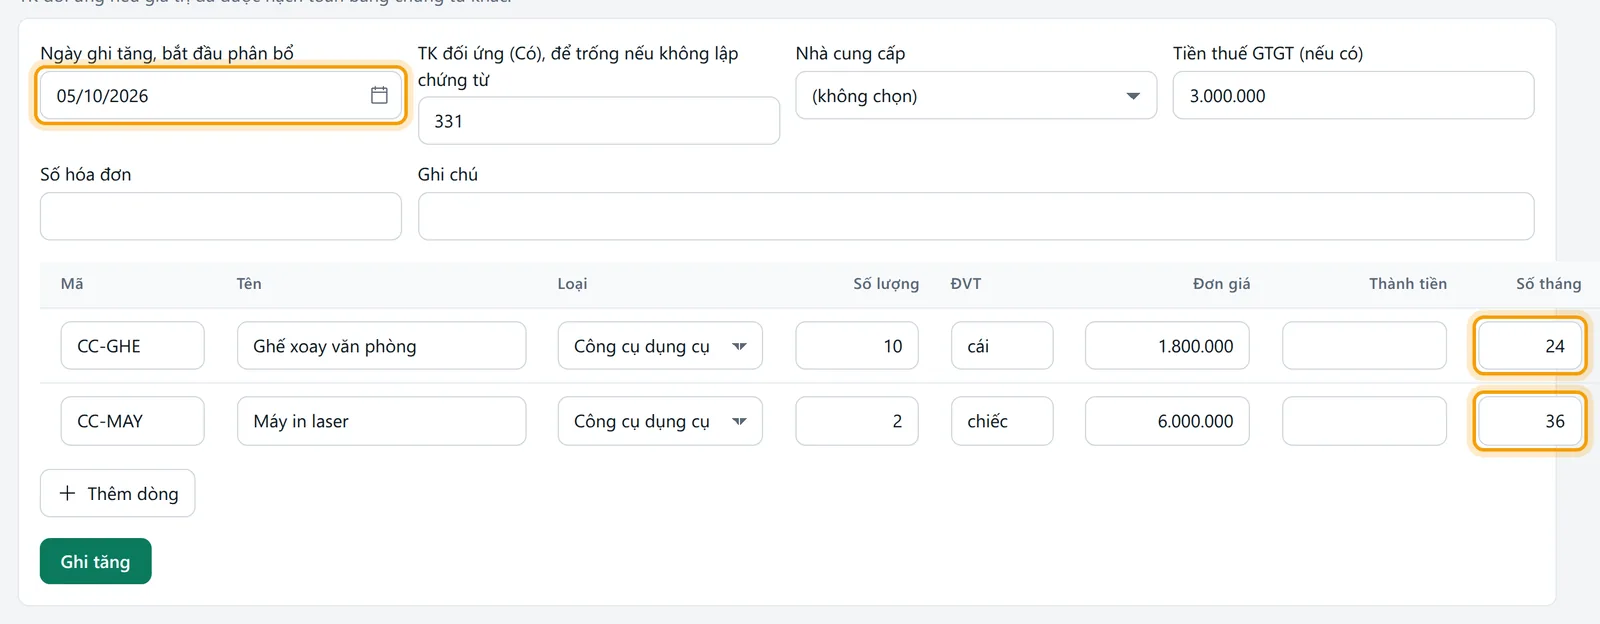Edit Số tháng field with value 24
The height and width of the screenshot is (624, 1600).
point(1530,345)
